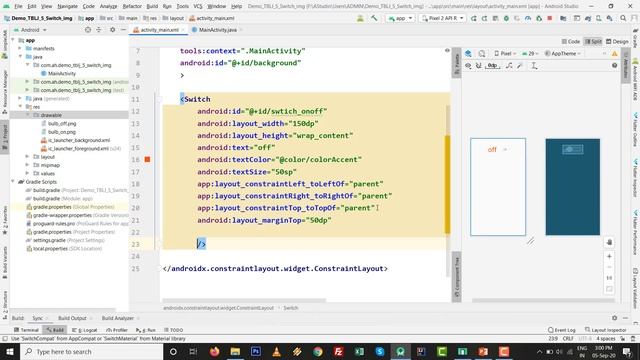640x360 pixels.
Task: Expand the mipmap folder in tree
Action: pos(27,165)
